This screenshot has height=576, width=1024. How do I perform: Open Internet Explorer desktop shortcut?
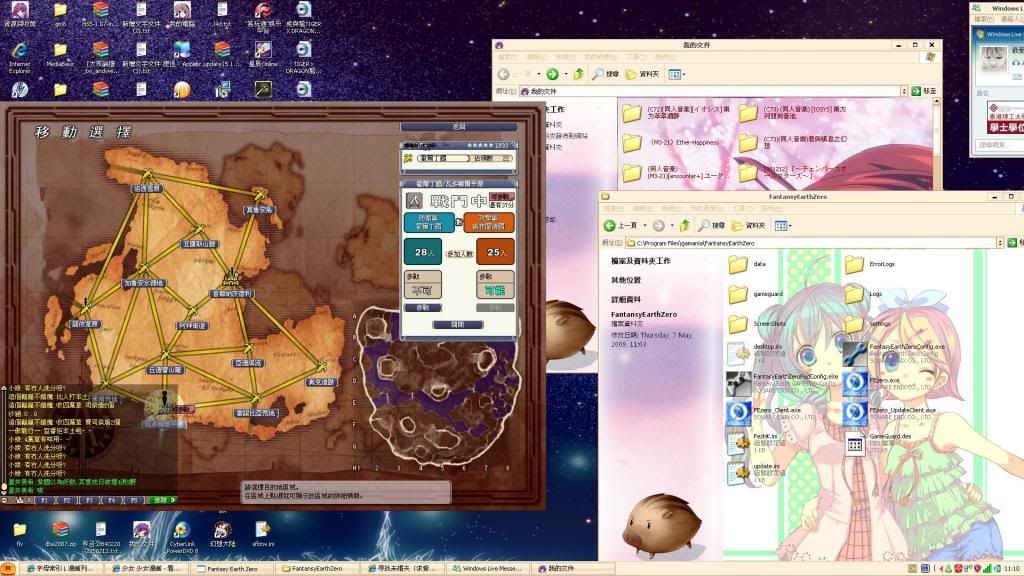click(20, 57)
